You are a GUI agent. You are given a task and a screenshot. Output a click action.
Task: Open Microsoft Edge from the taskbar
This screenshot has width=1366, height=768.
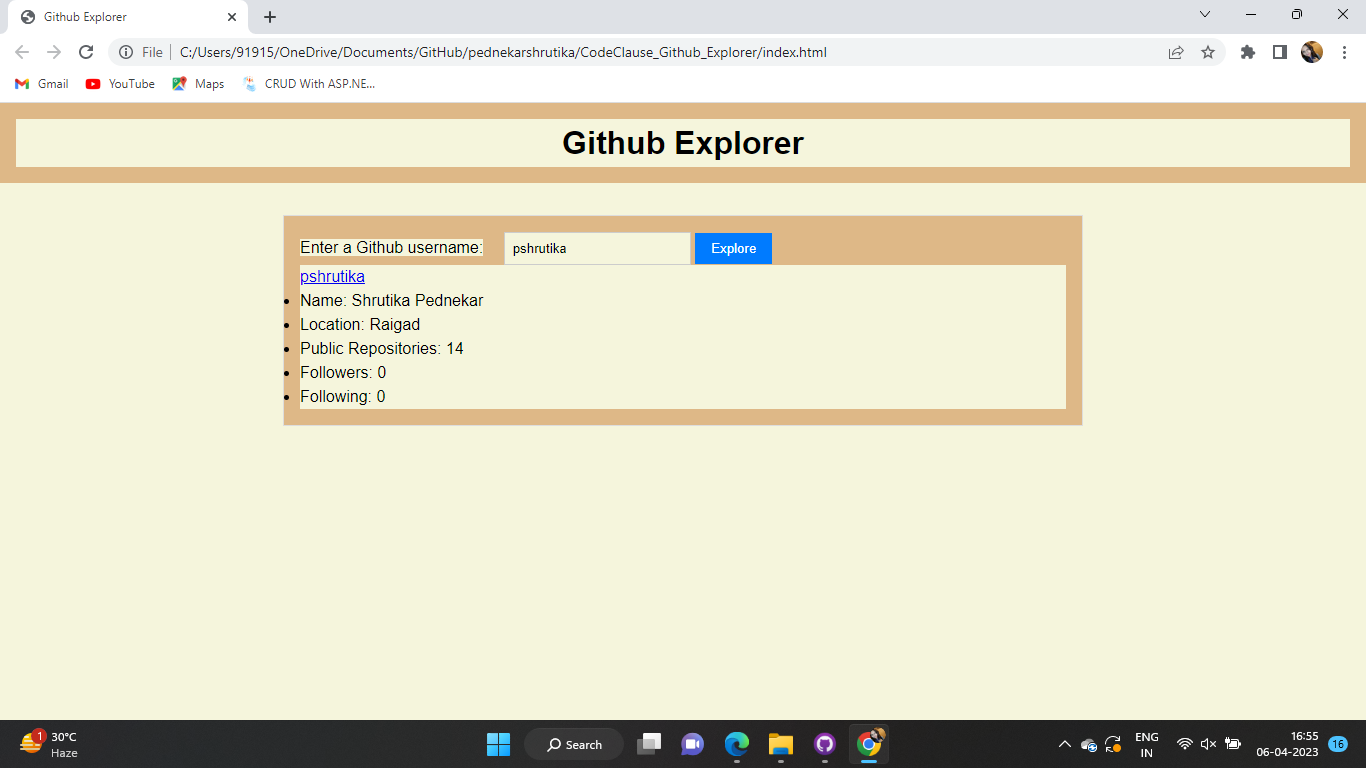click(737, 744)
